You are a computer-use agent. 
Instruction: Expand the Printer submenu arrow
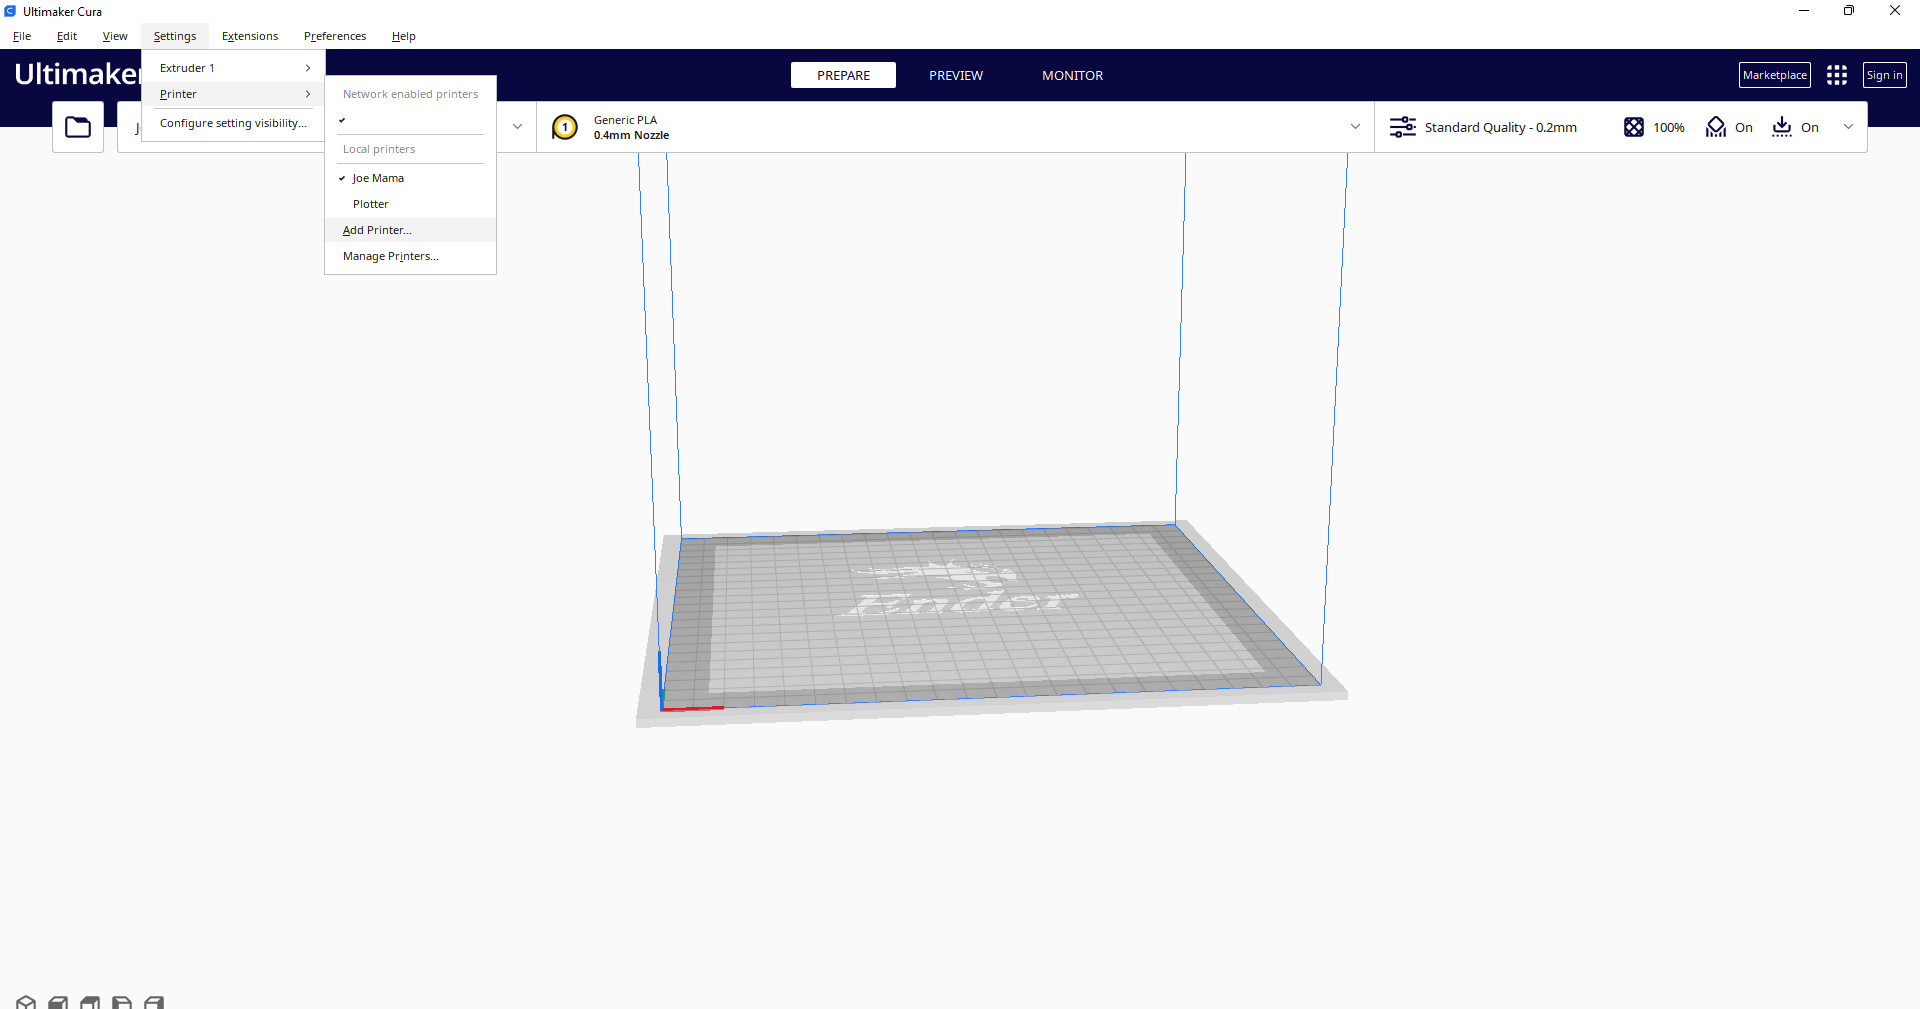pos(308,94)
